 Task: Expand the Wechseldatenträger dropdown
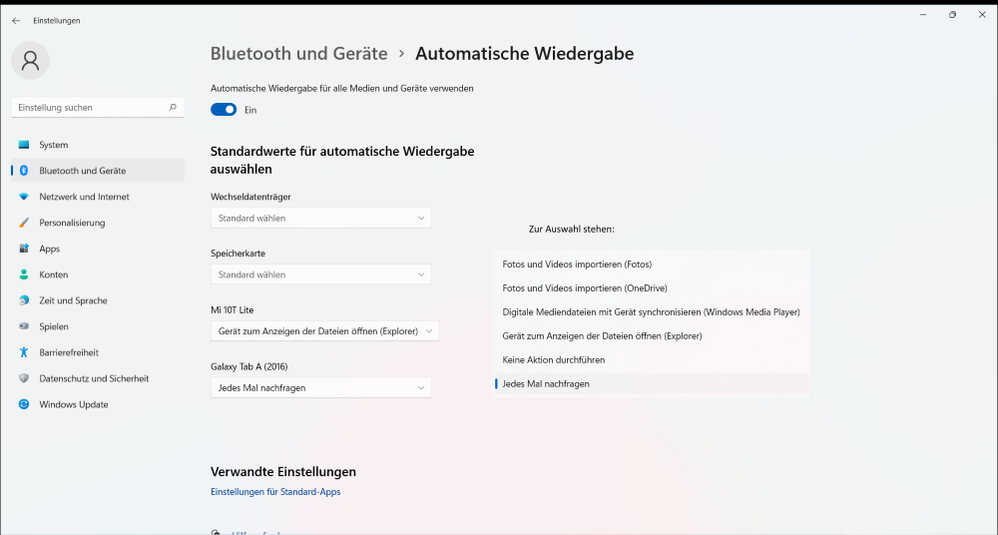320,218
